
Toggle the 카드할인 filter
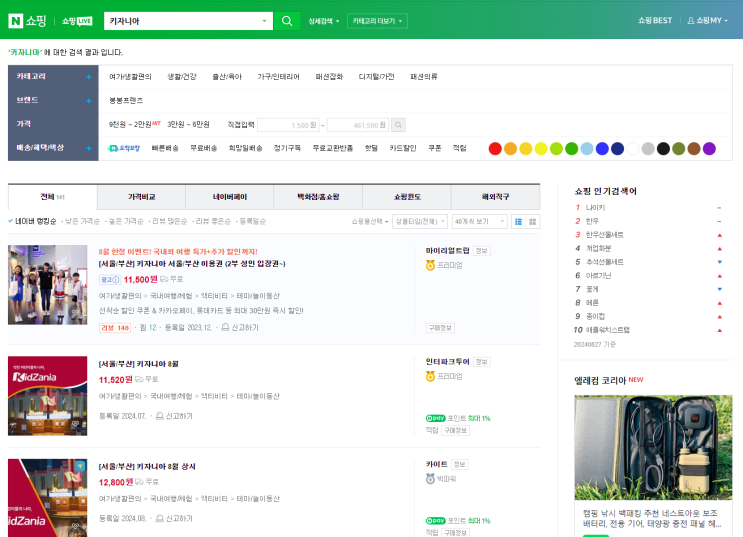[x=403, y=148]
